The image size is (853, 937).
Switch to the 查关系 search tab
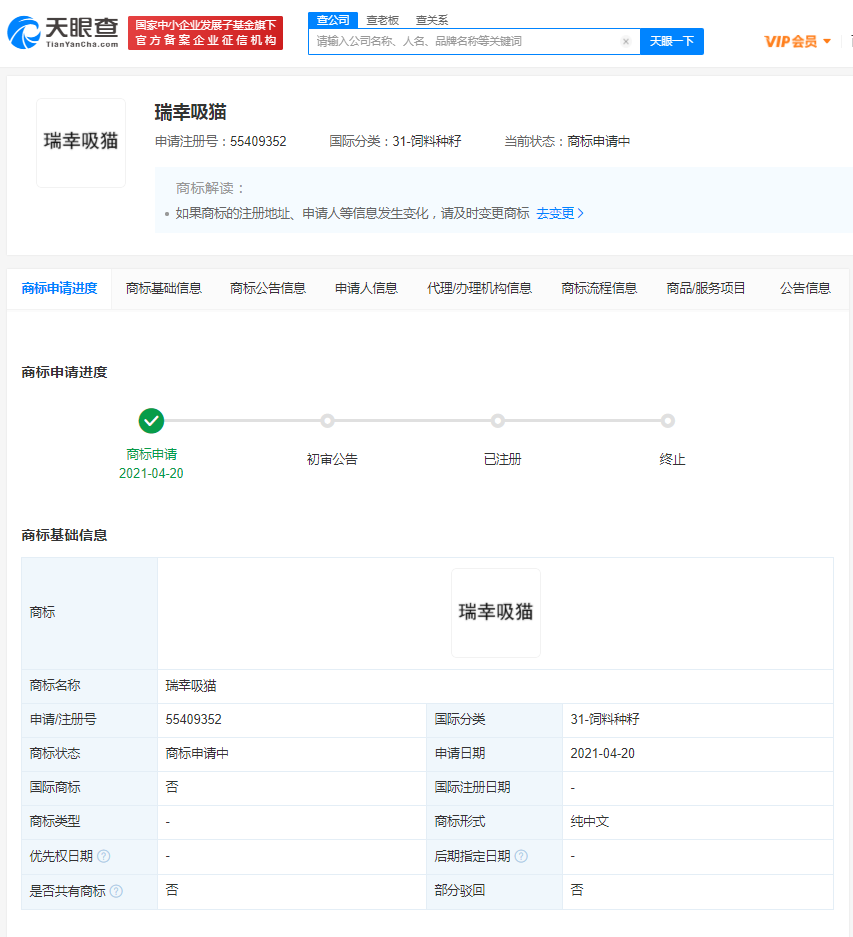click(432, 19)
